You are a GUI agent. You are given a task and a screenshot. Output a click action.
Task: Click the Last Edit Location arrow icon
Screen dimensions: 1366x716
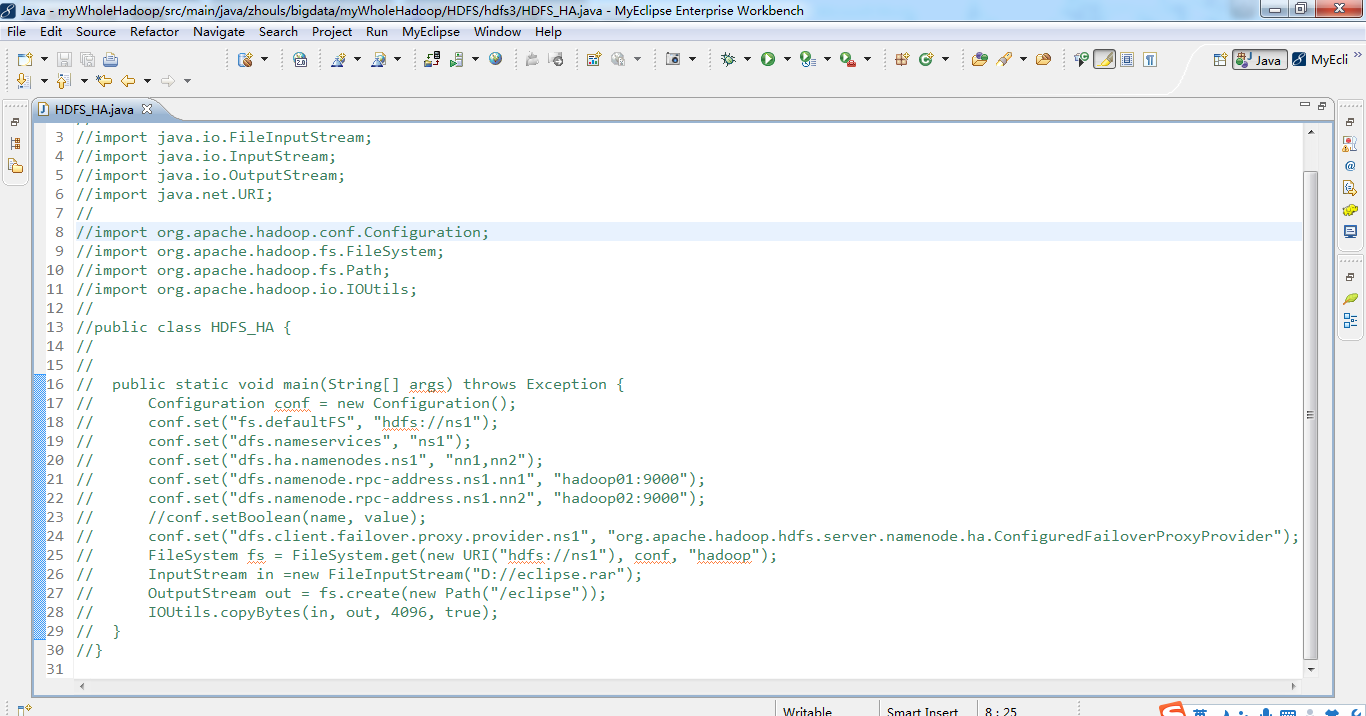pyautogui.click(x=104, y=81)
